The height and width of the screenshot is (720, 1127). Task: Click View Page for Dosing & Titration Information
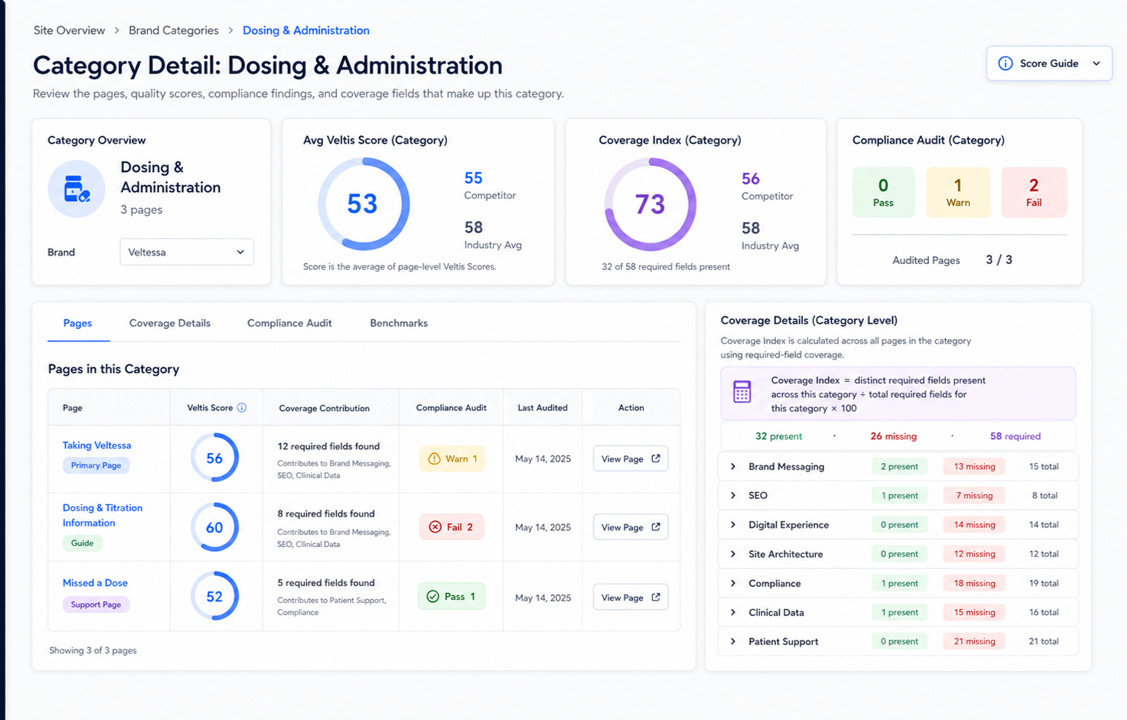pos(630,527)
